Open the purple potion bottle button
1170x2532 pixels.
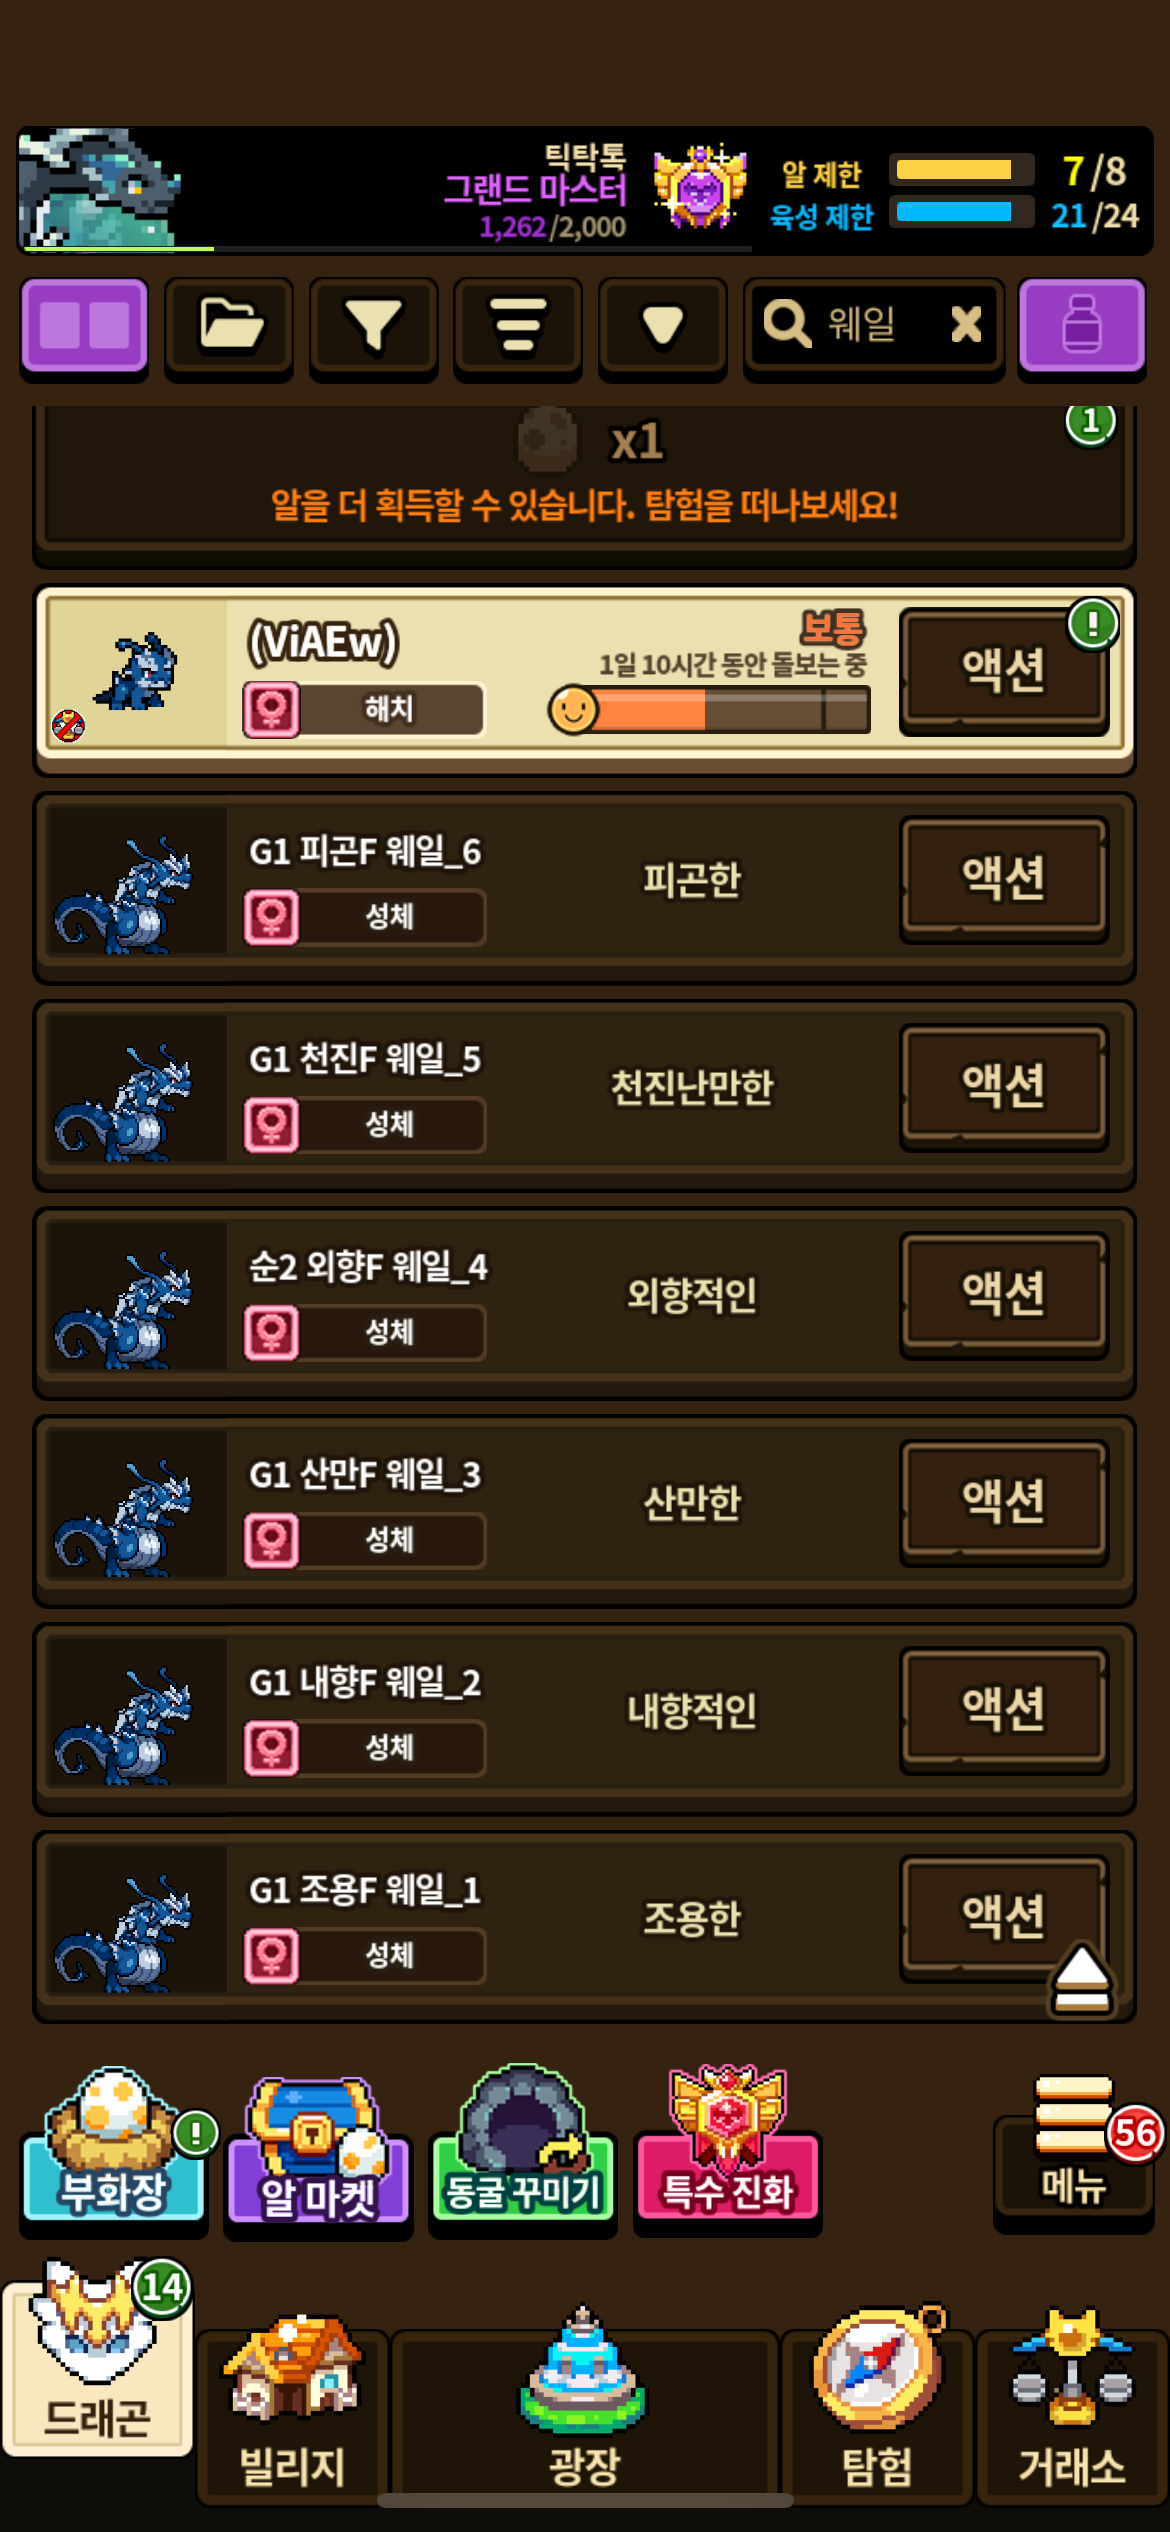pos(1082,327)
